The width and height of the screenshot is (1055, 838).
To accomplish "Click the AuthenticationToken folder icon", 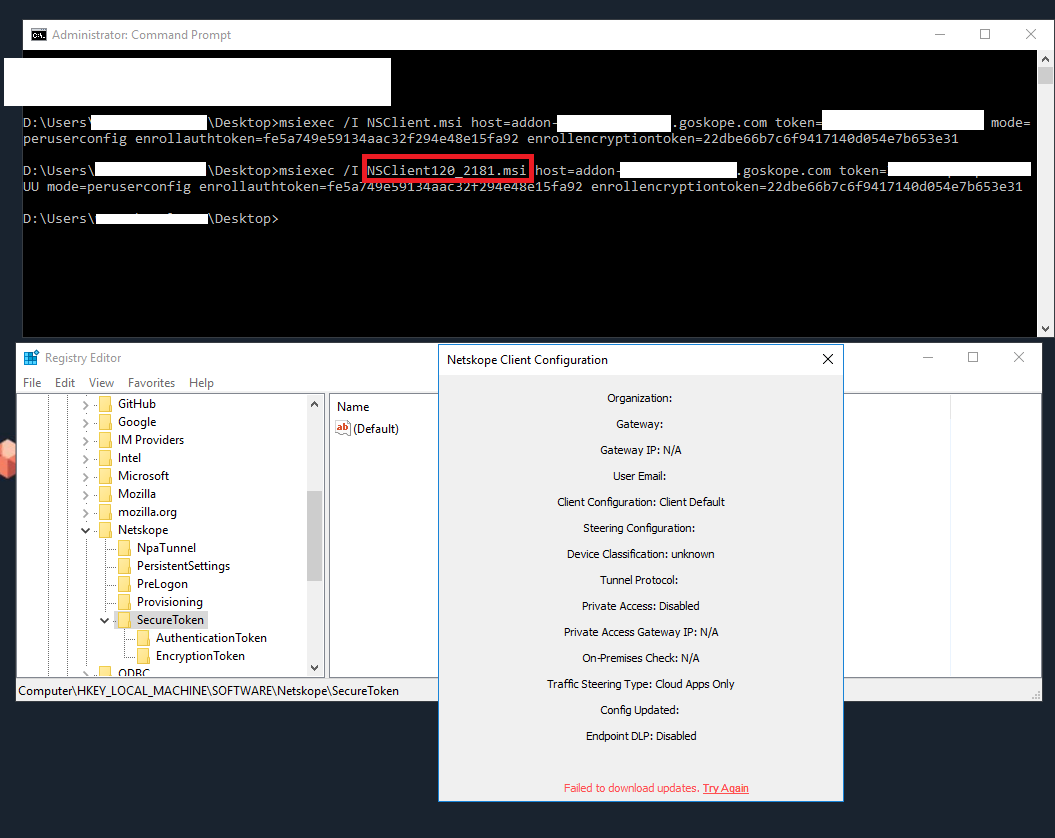I will (x=143, y=638).
